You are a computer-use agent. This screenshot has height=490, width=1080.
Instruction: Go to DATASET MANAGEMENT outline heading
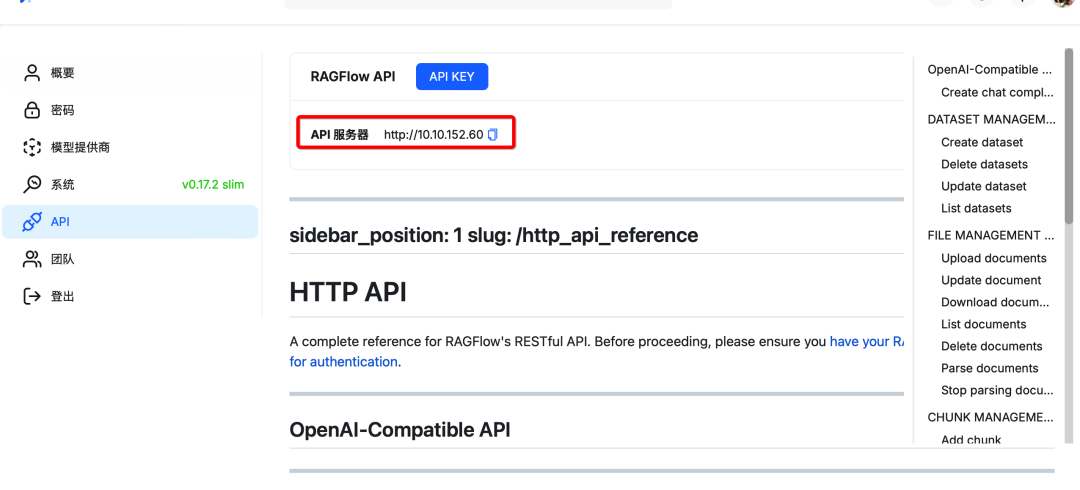tap(990, 119)
